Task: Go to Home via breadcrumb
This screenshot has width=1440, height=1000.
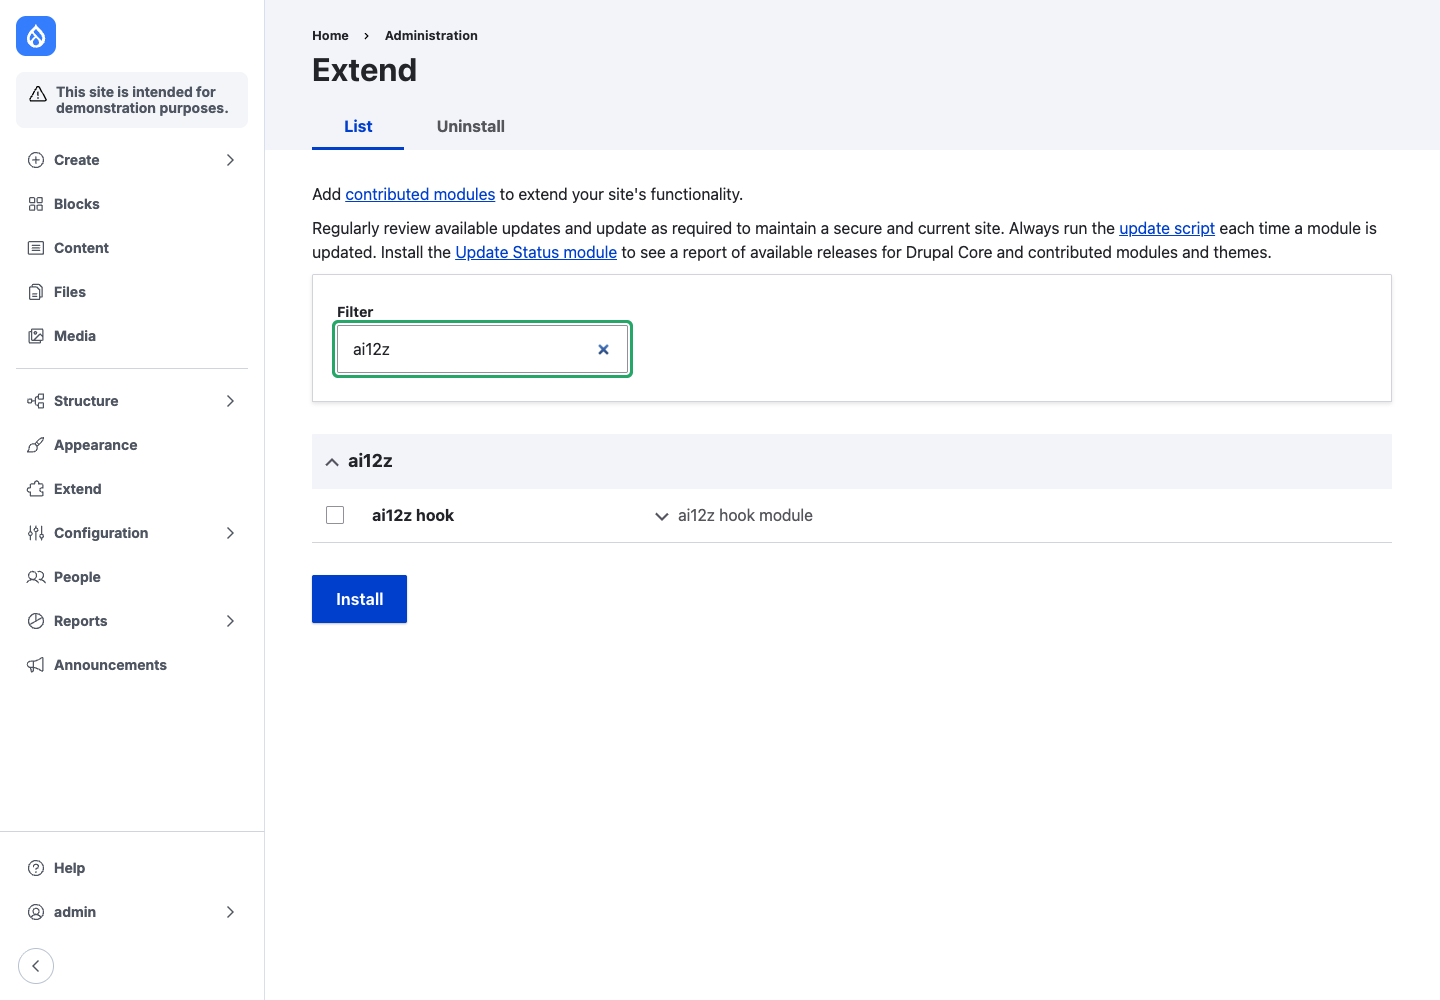Action: click(x=330, y=35)
